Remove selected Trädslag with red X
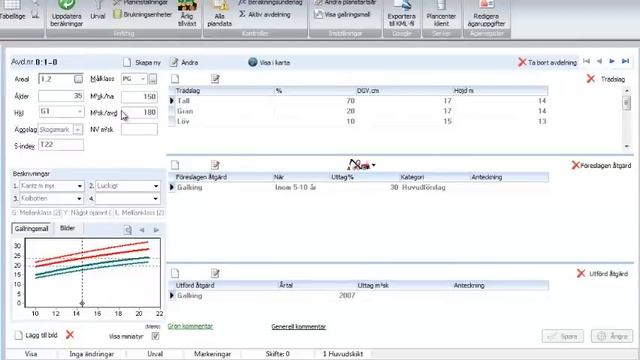The height and width of the screenshot is (360, 640). pos(591,79)
